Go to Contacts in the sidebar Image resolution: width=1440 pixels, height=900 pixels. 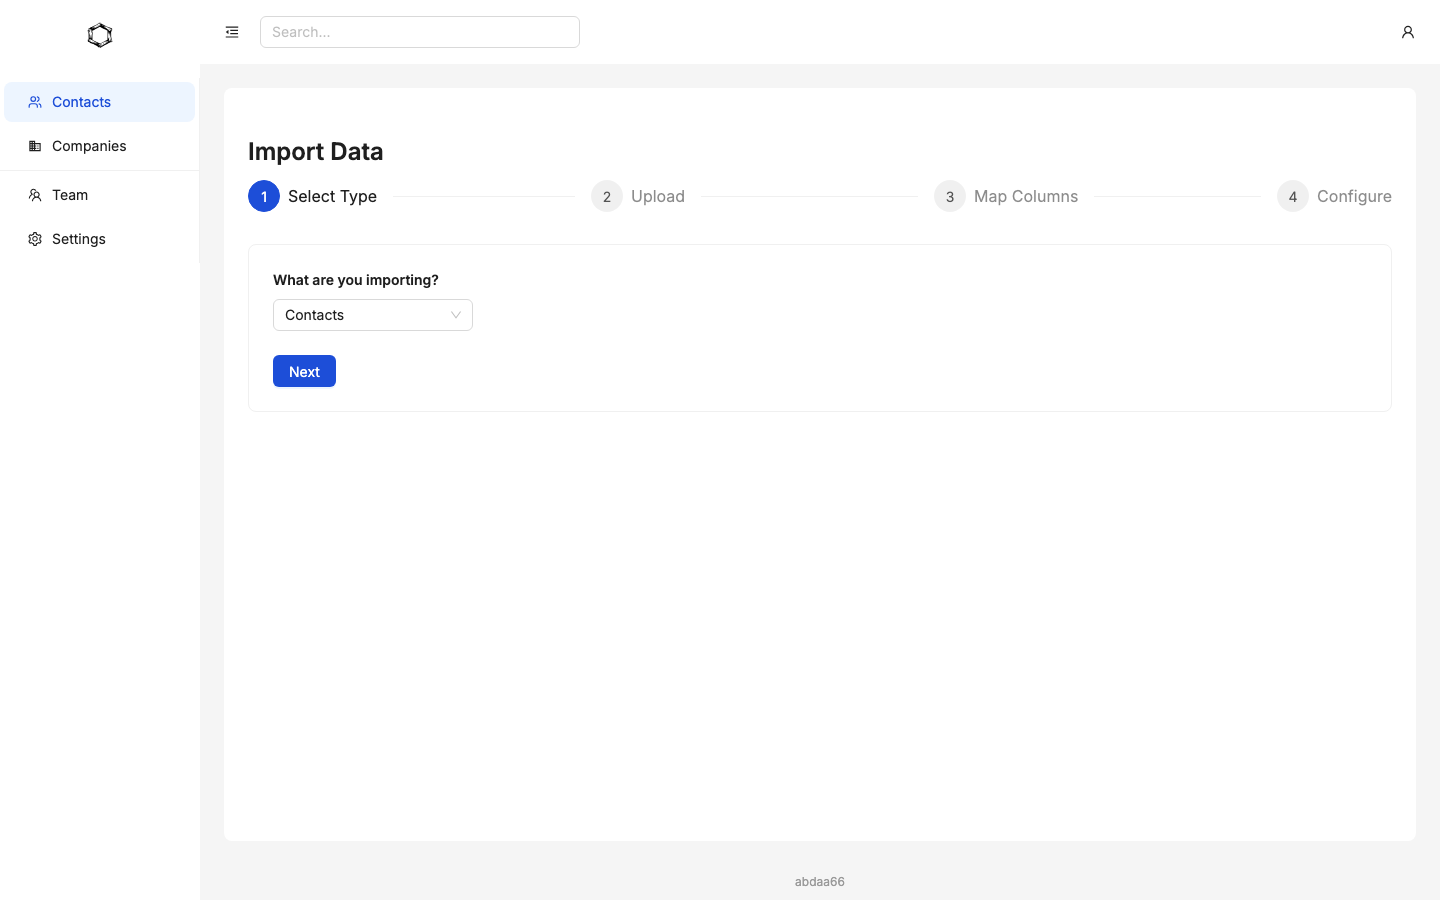(100, 102)
